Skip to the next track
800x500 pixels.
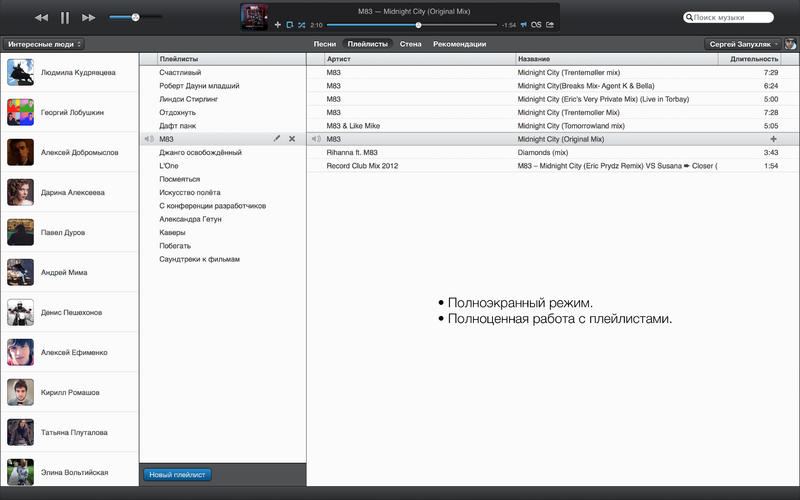coord(89,18)
